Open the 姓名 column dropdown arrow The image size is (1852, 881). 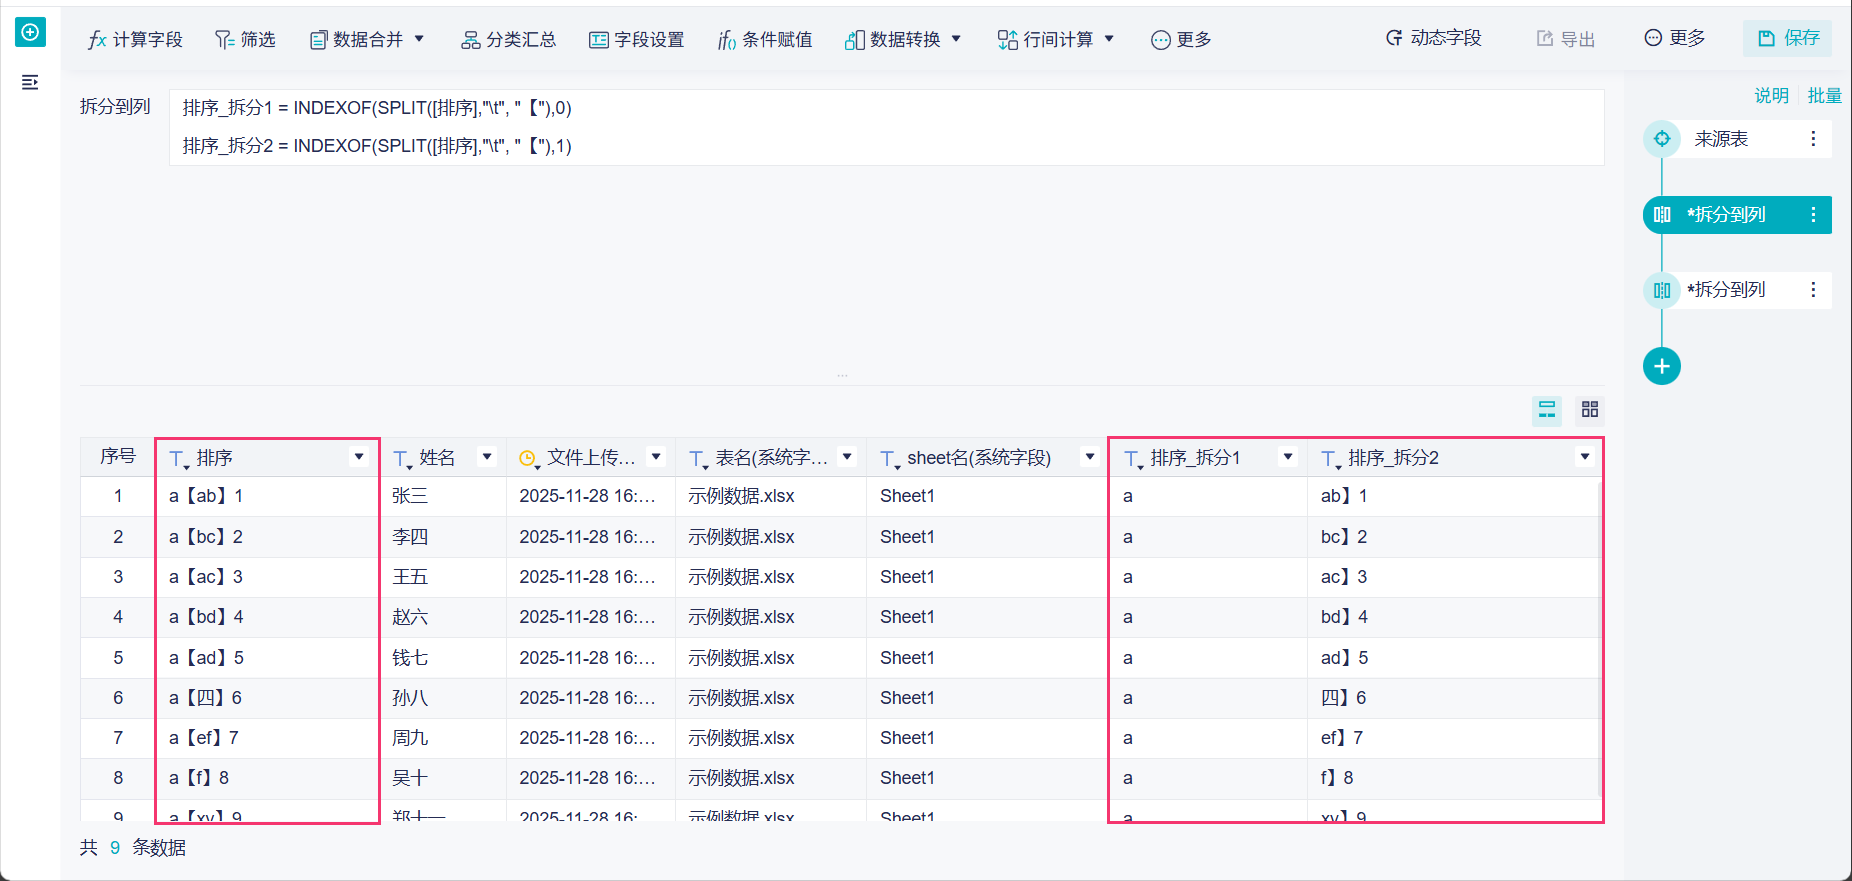coord(487,457)
